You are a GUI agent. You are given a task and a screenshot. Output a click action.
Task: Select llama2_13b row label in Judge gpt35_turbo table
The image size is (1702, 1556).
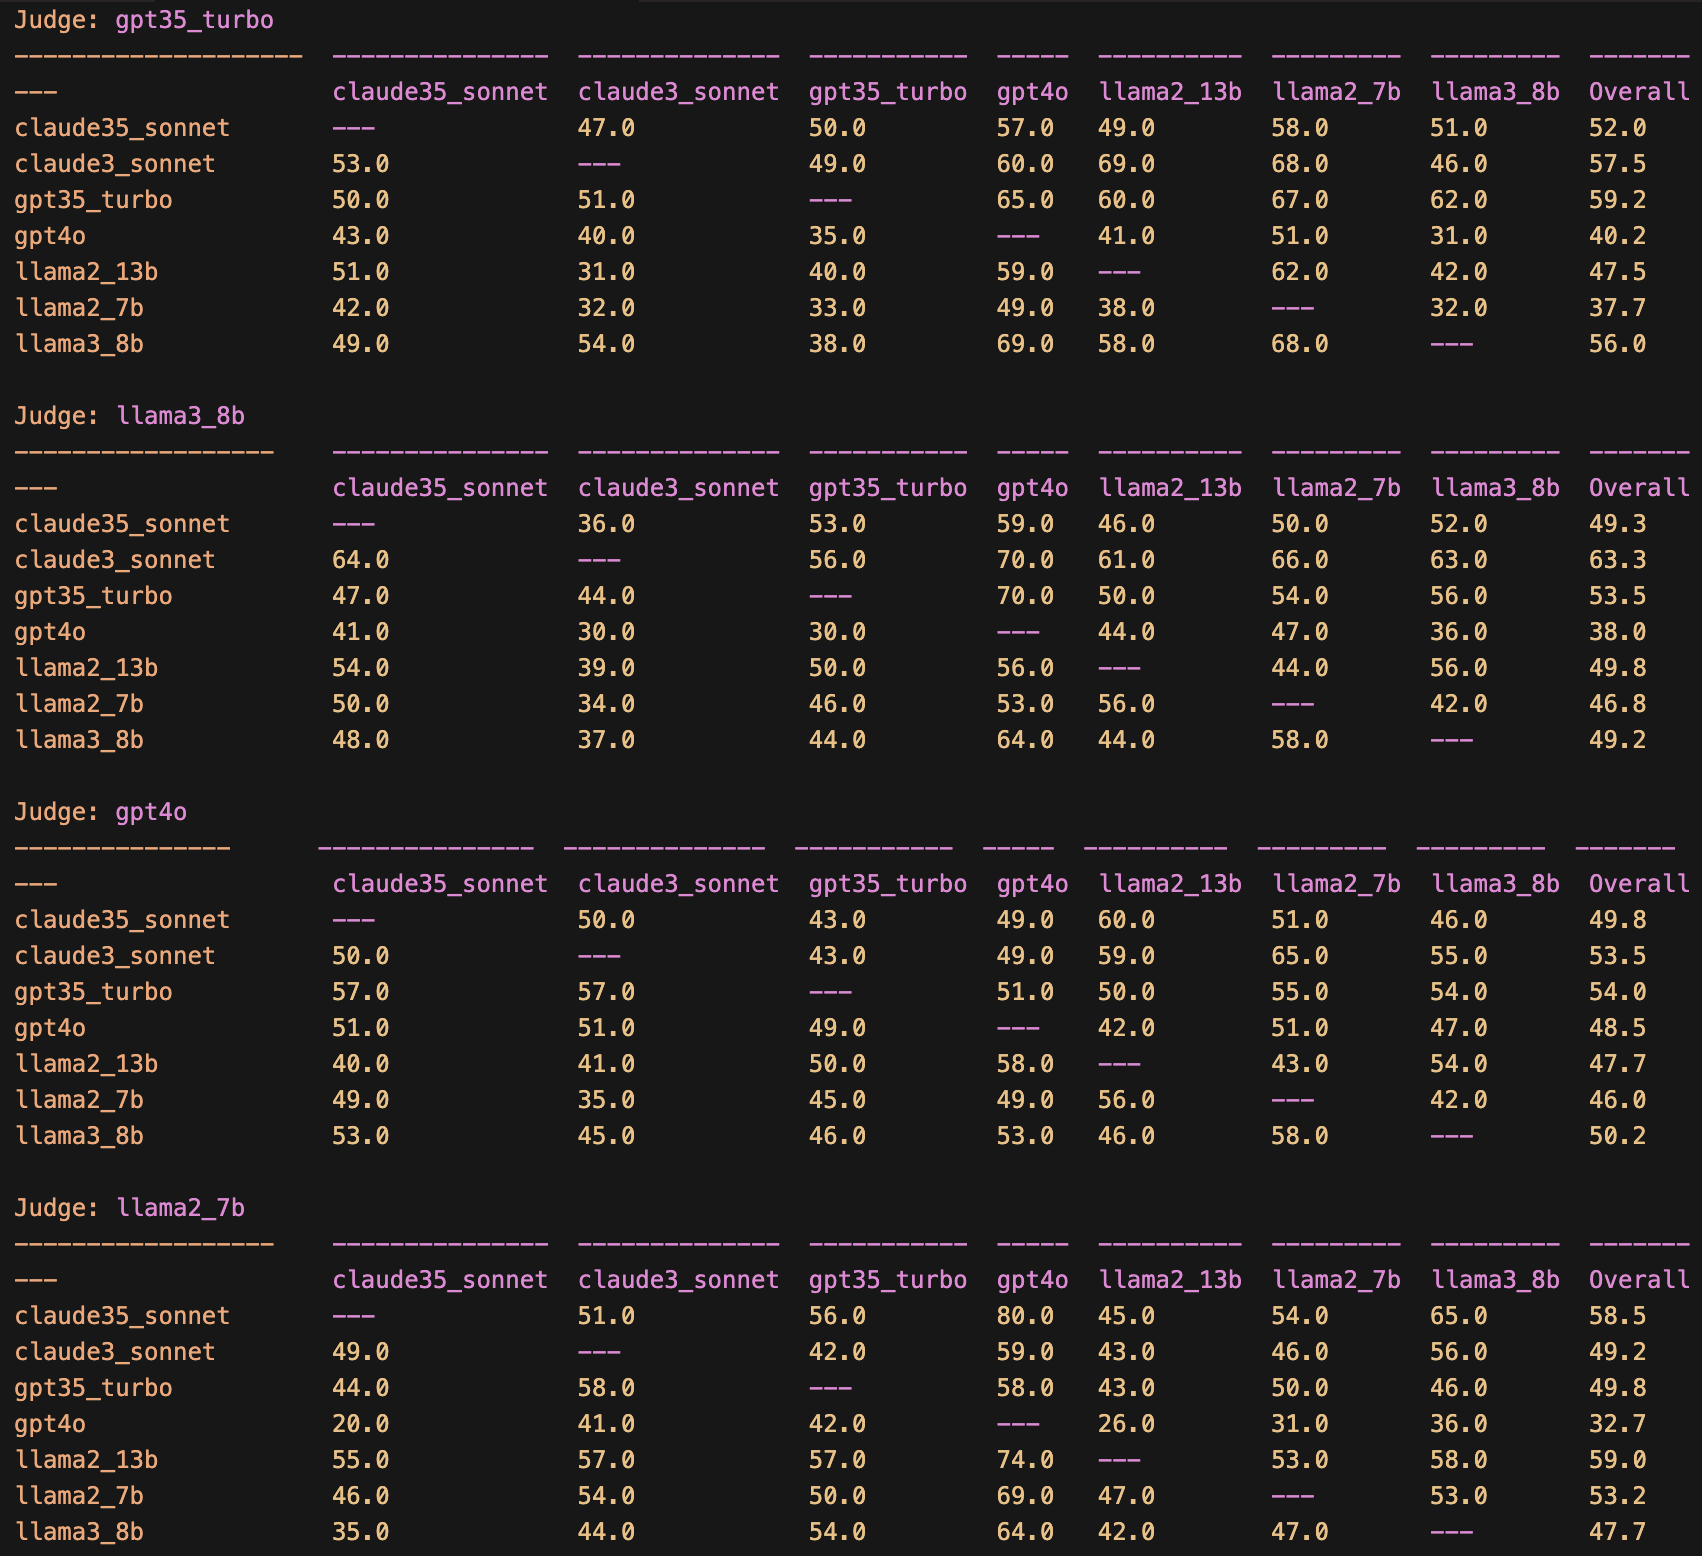point(86,272)
